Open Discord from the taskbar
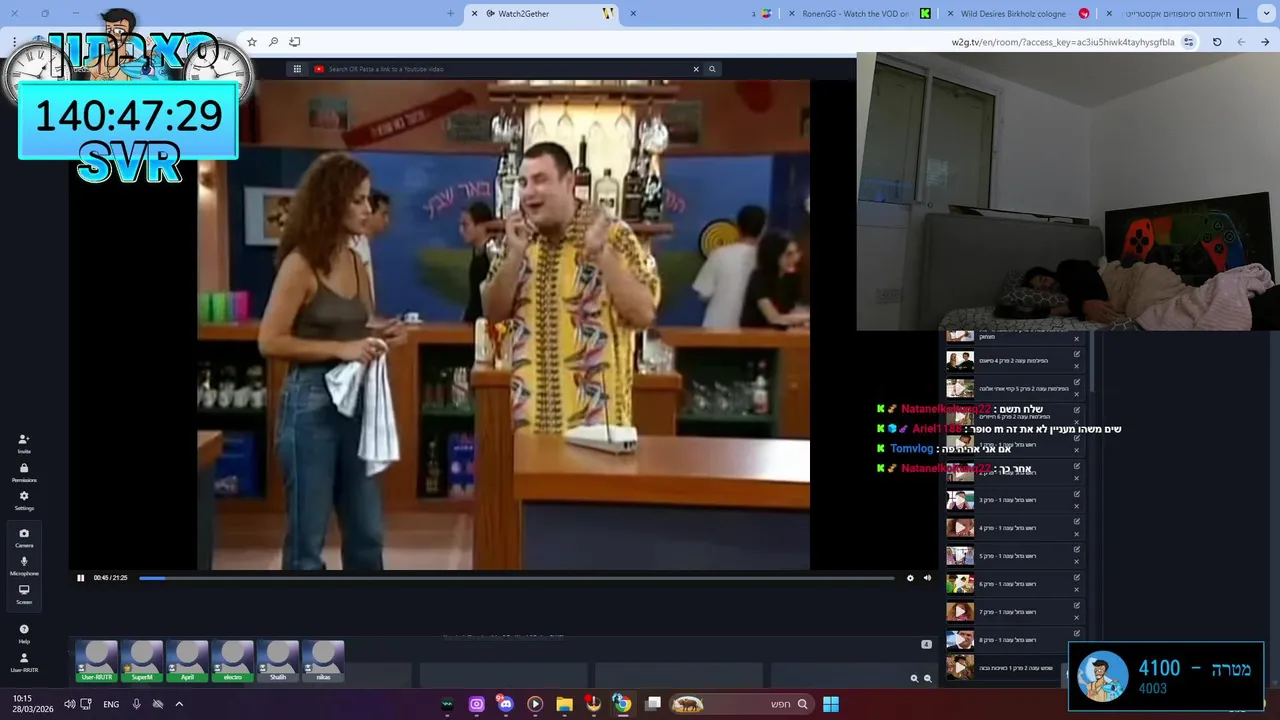The image size is (1280, 720). point(505,704)
